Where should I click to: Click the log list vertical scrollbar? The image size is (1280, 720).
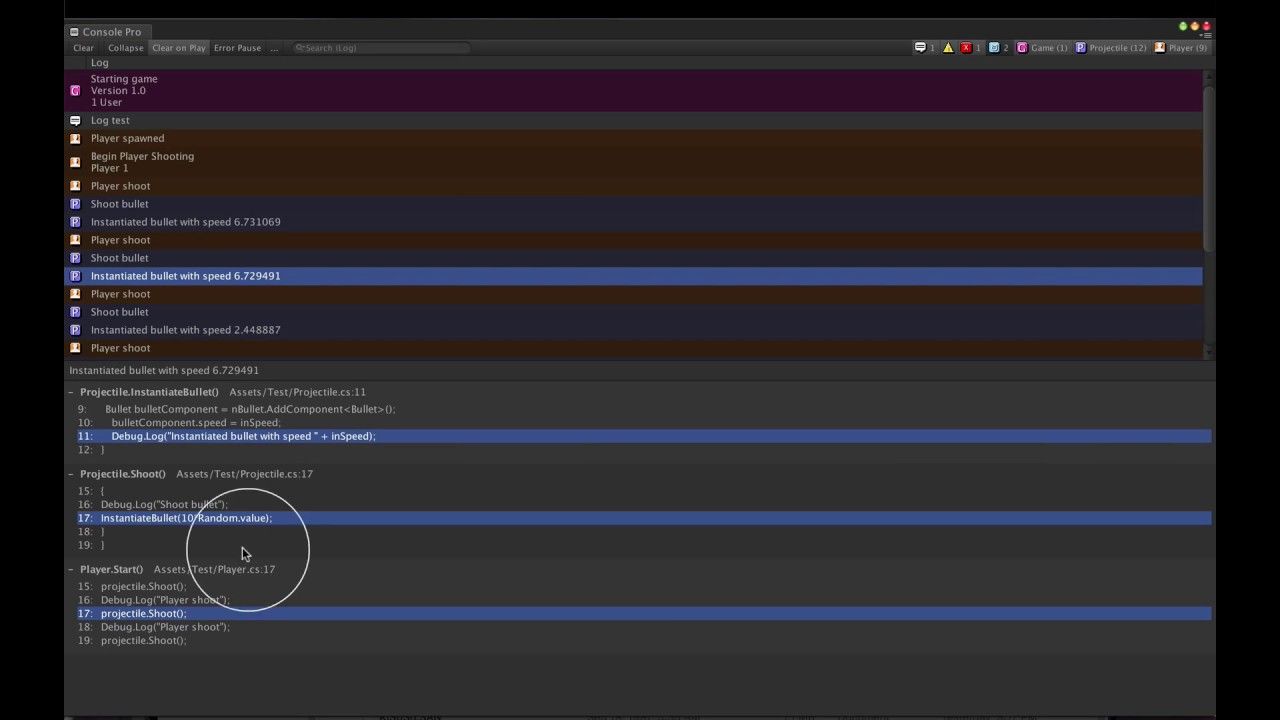click(1209, 168)
